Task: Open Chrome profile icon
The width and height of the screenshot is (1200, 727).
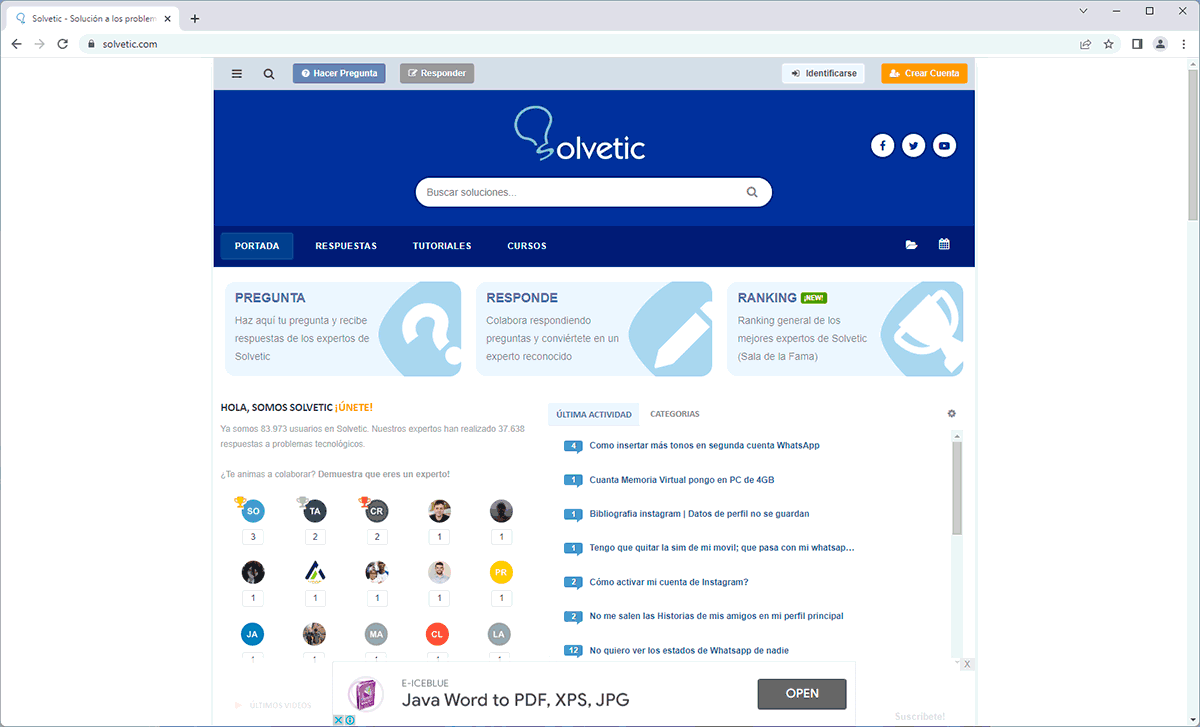Action: coord(1160,44)
